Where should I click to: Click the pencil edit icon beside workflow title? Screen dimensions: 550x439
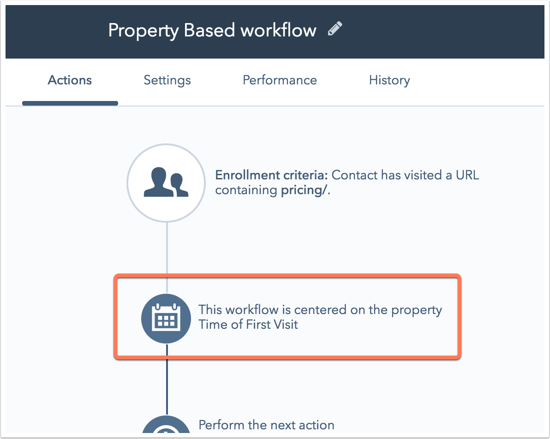pyautogui.click(x=335, y=29)
